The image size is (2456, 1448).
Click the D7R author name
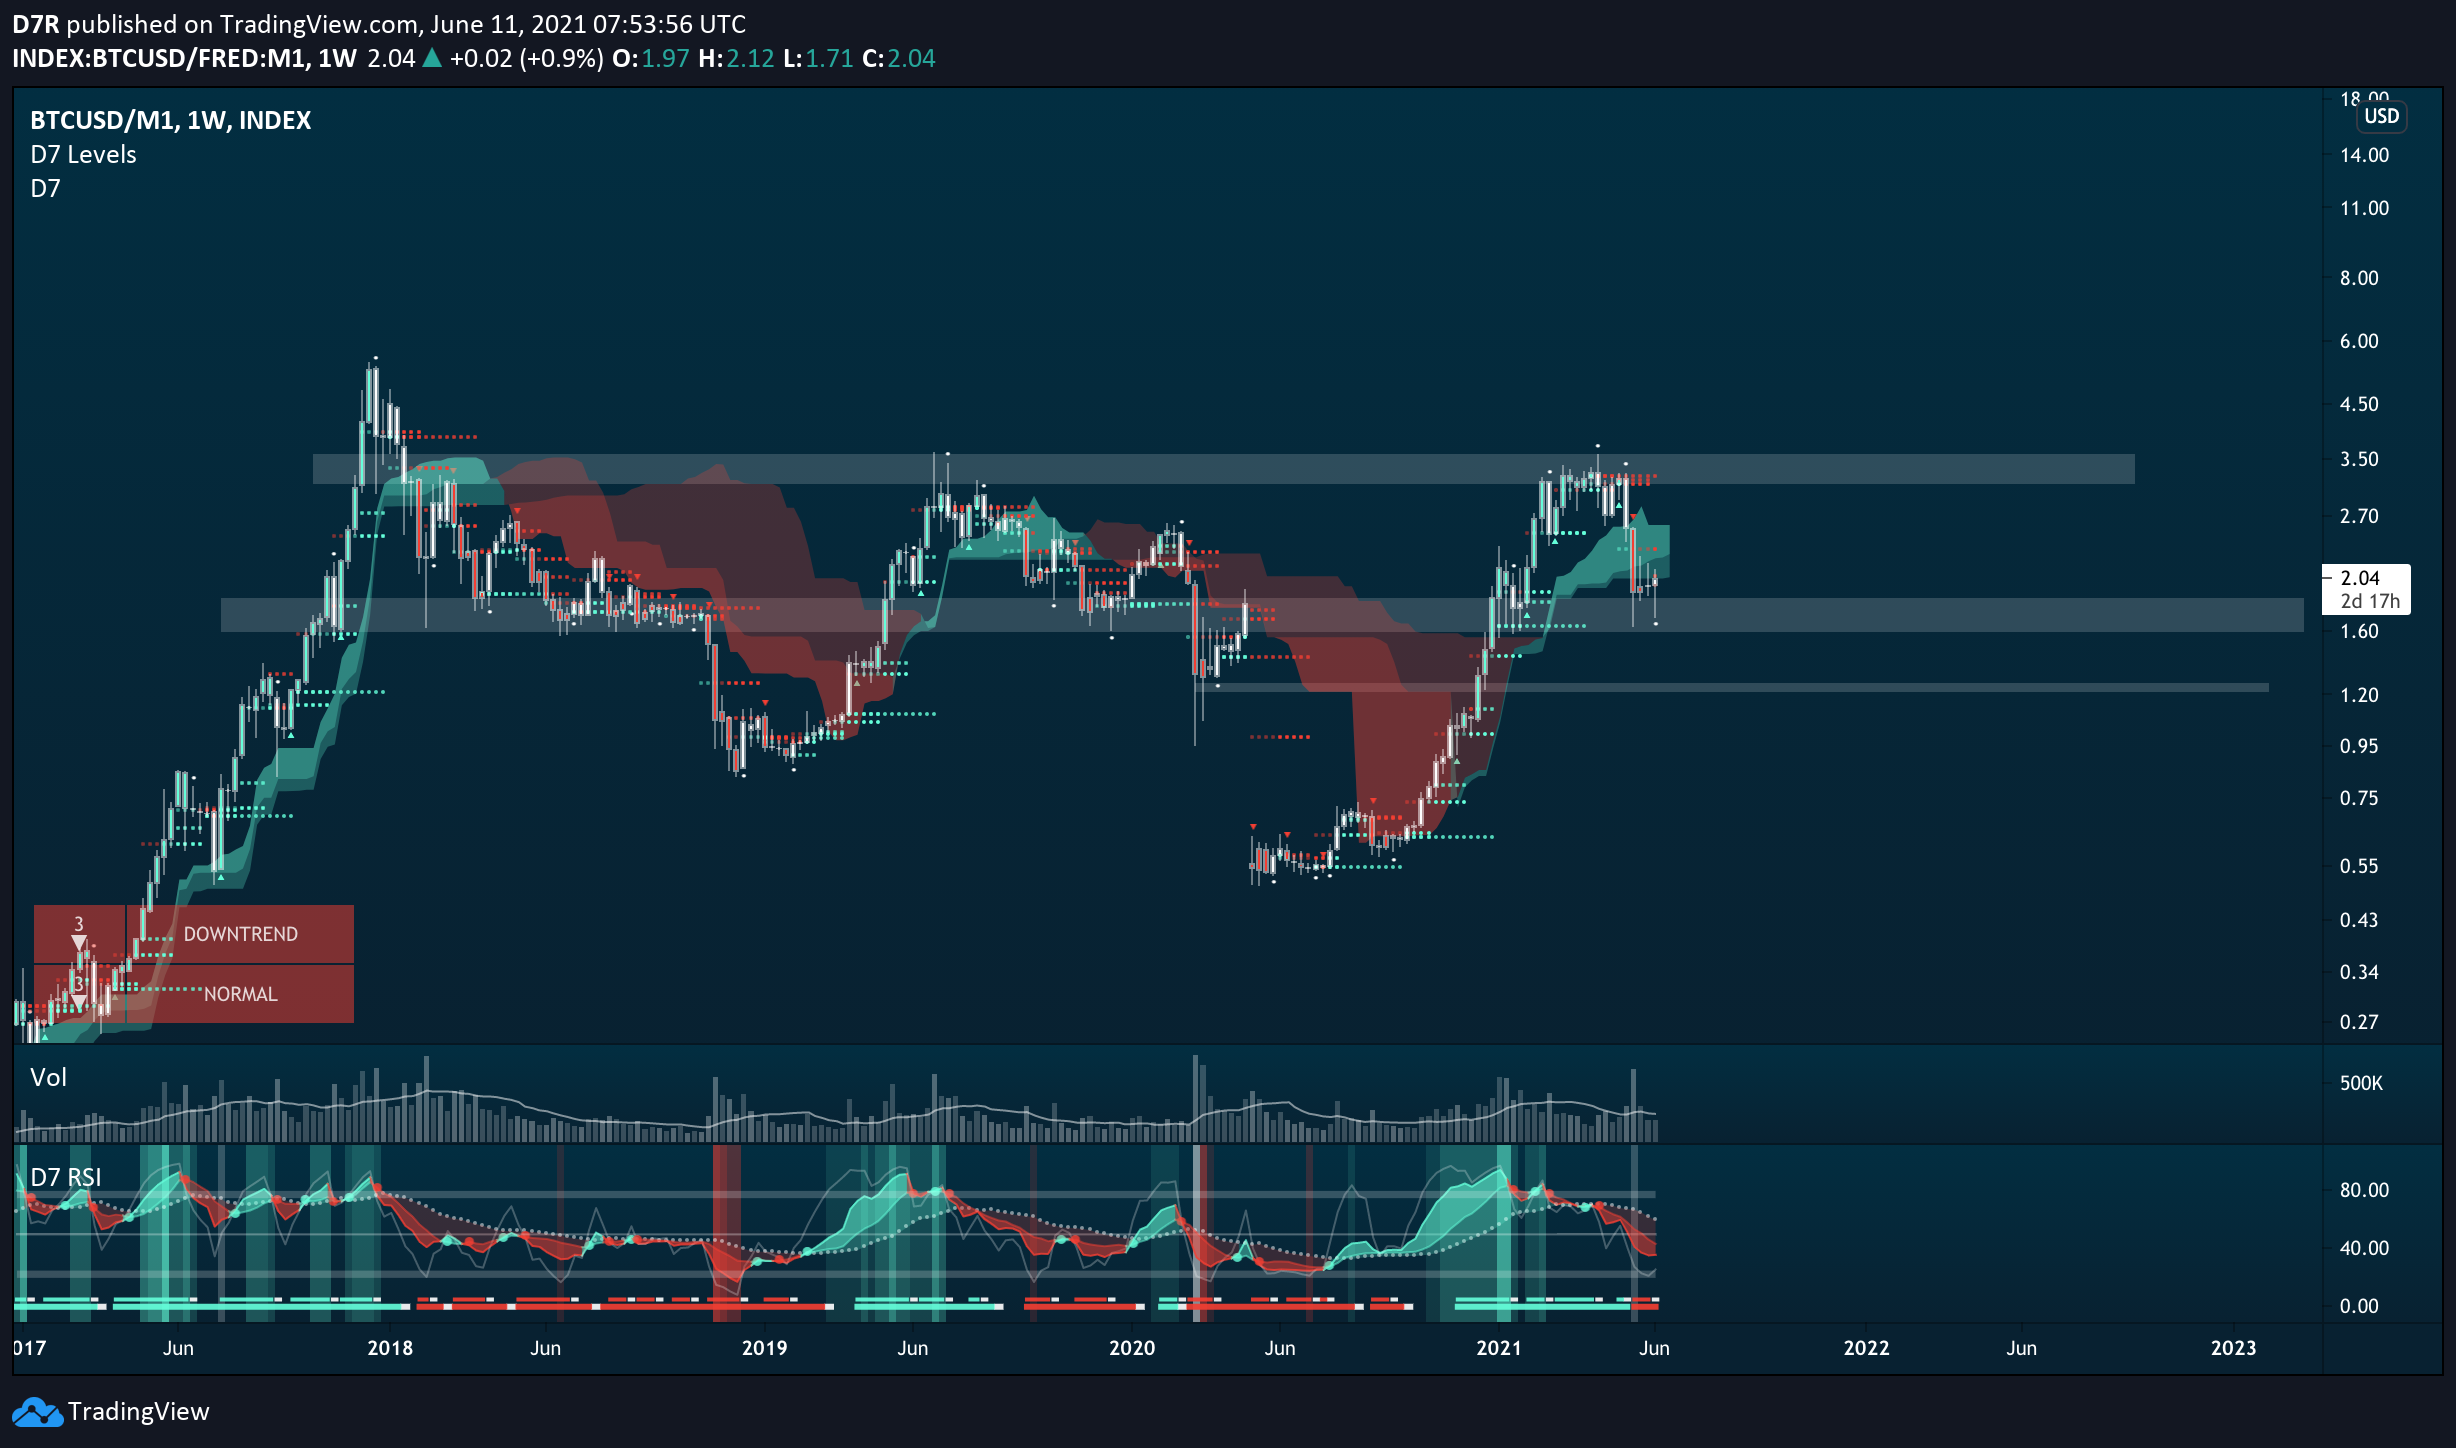(36, 24)
